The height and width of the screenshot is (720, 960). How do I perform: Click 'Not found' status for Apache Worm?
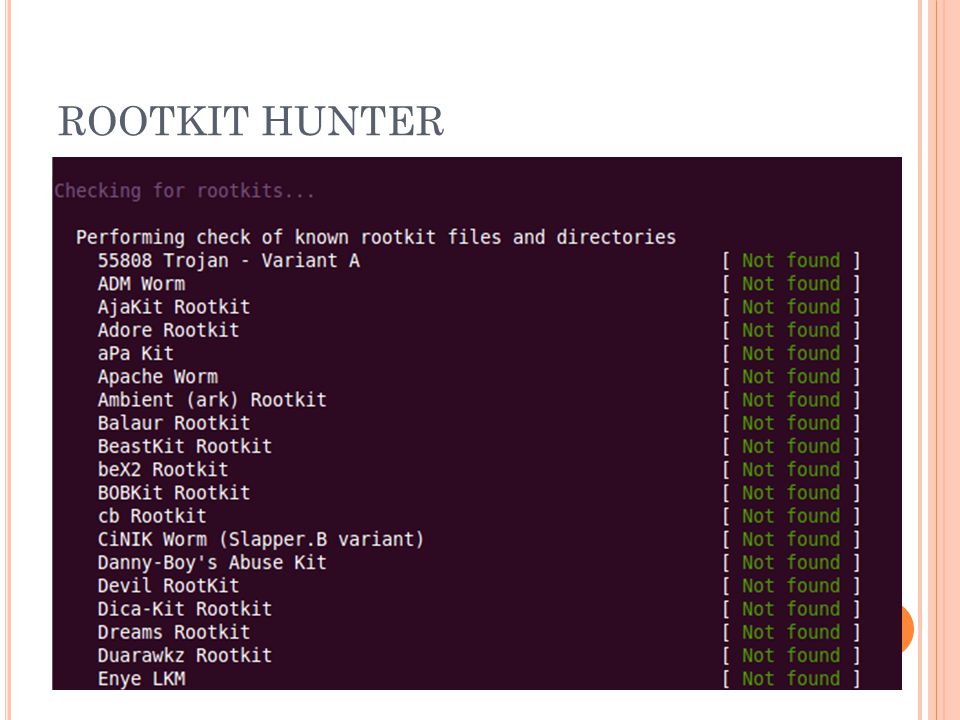791,377
